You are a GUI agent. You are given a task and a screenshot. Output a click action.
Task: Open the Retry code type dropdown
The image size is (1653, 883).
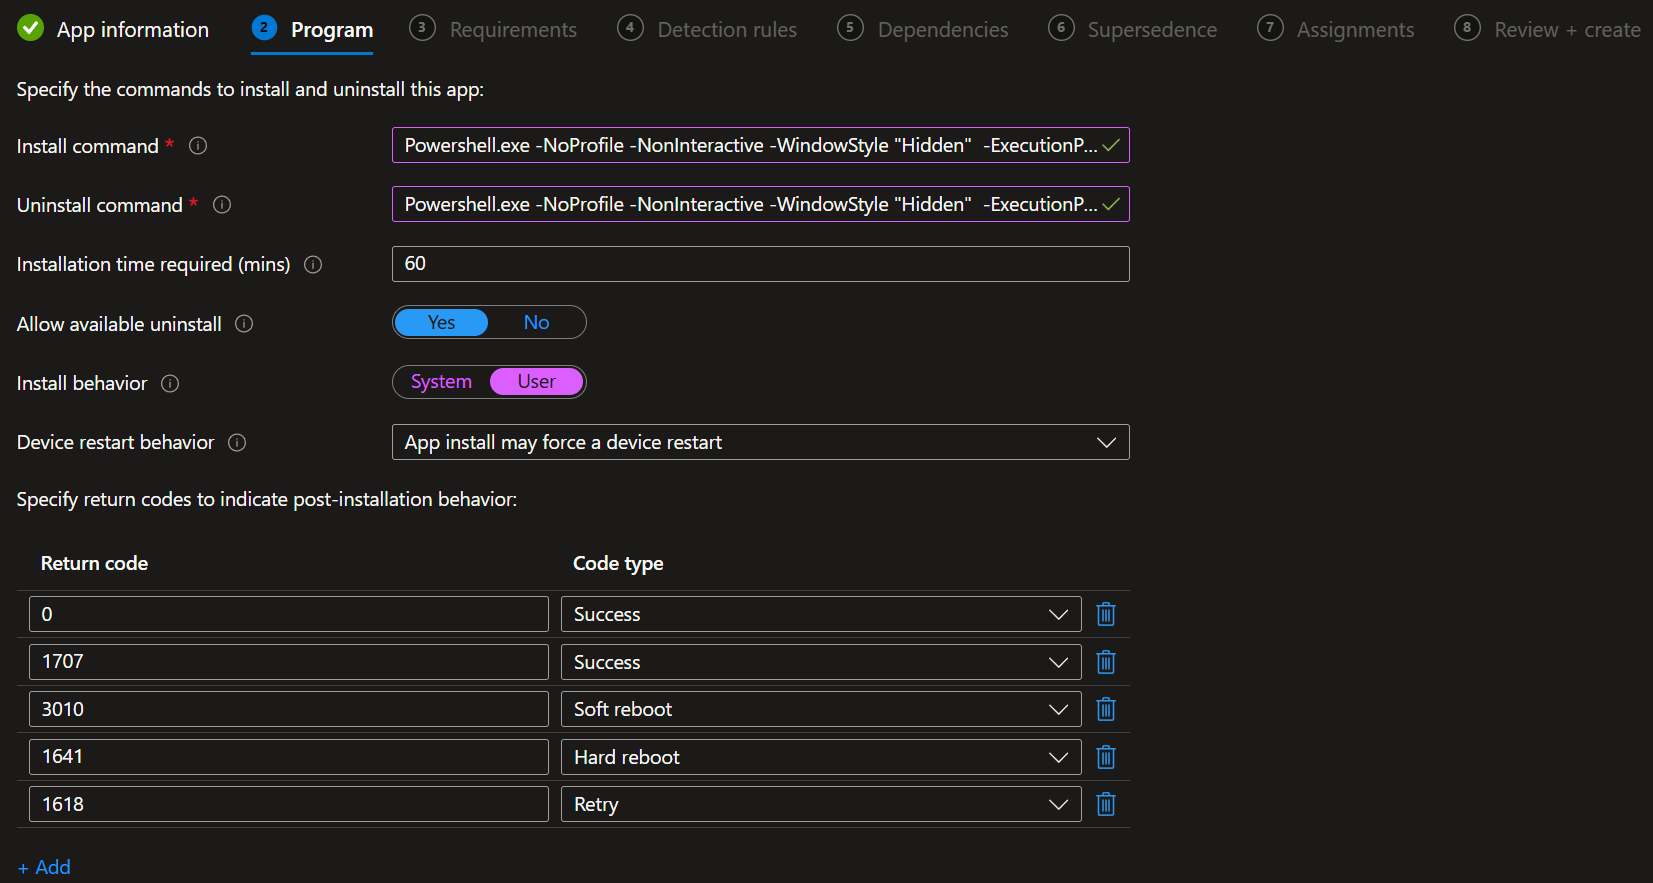[821, 804]
